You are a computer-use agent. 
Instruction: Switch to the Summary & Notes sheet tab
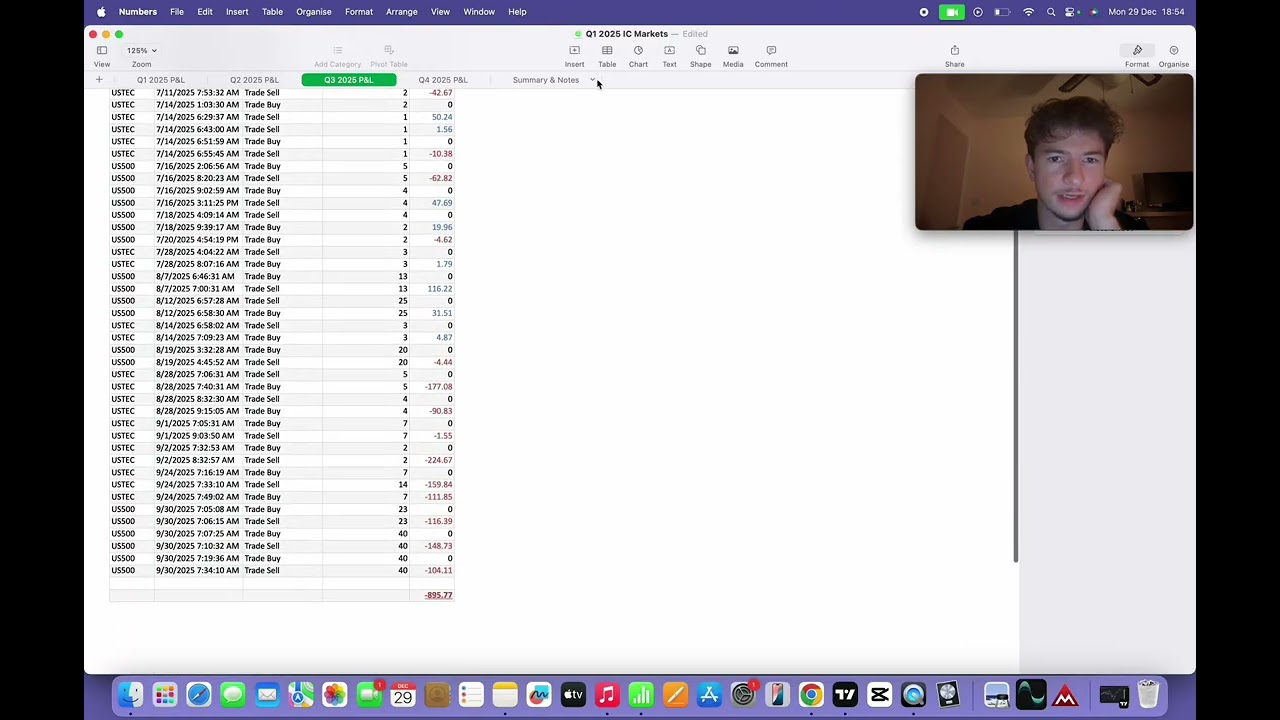click(546, 80)
